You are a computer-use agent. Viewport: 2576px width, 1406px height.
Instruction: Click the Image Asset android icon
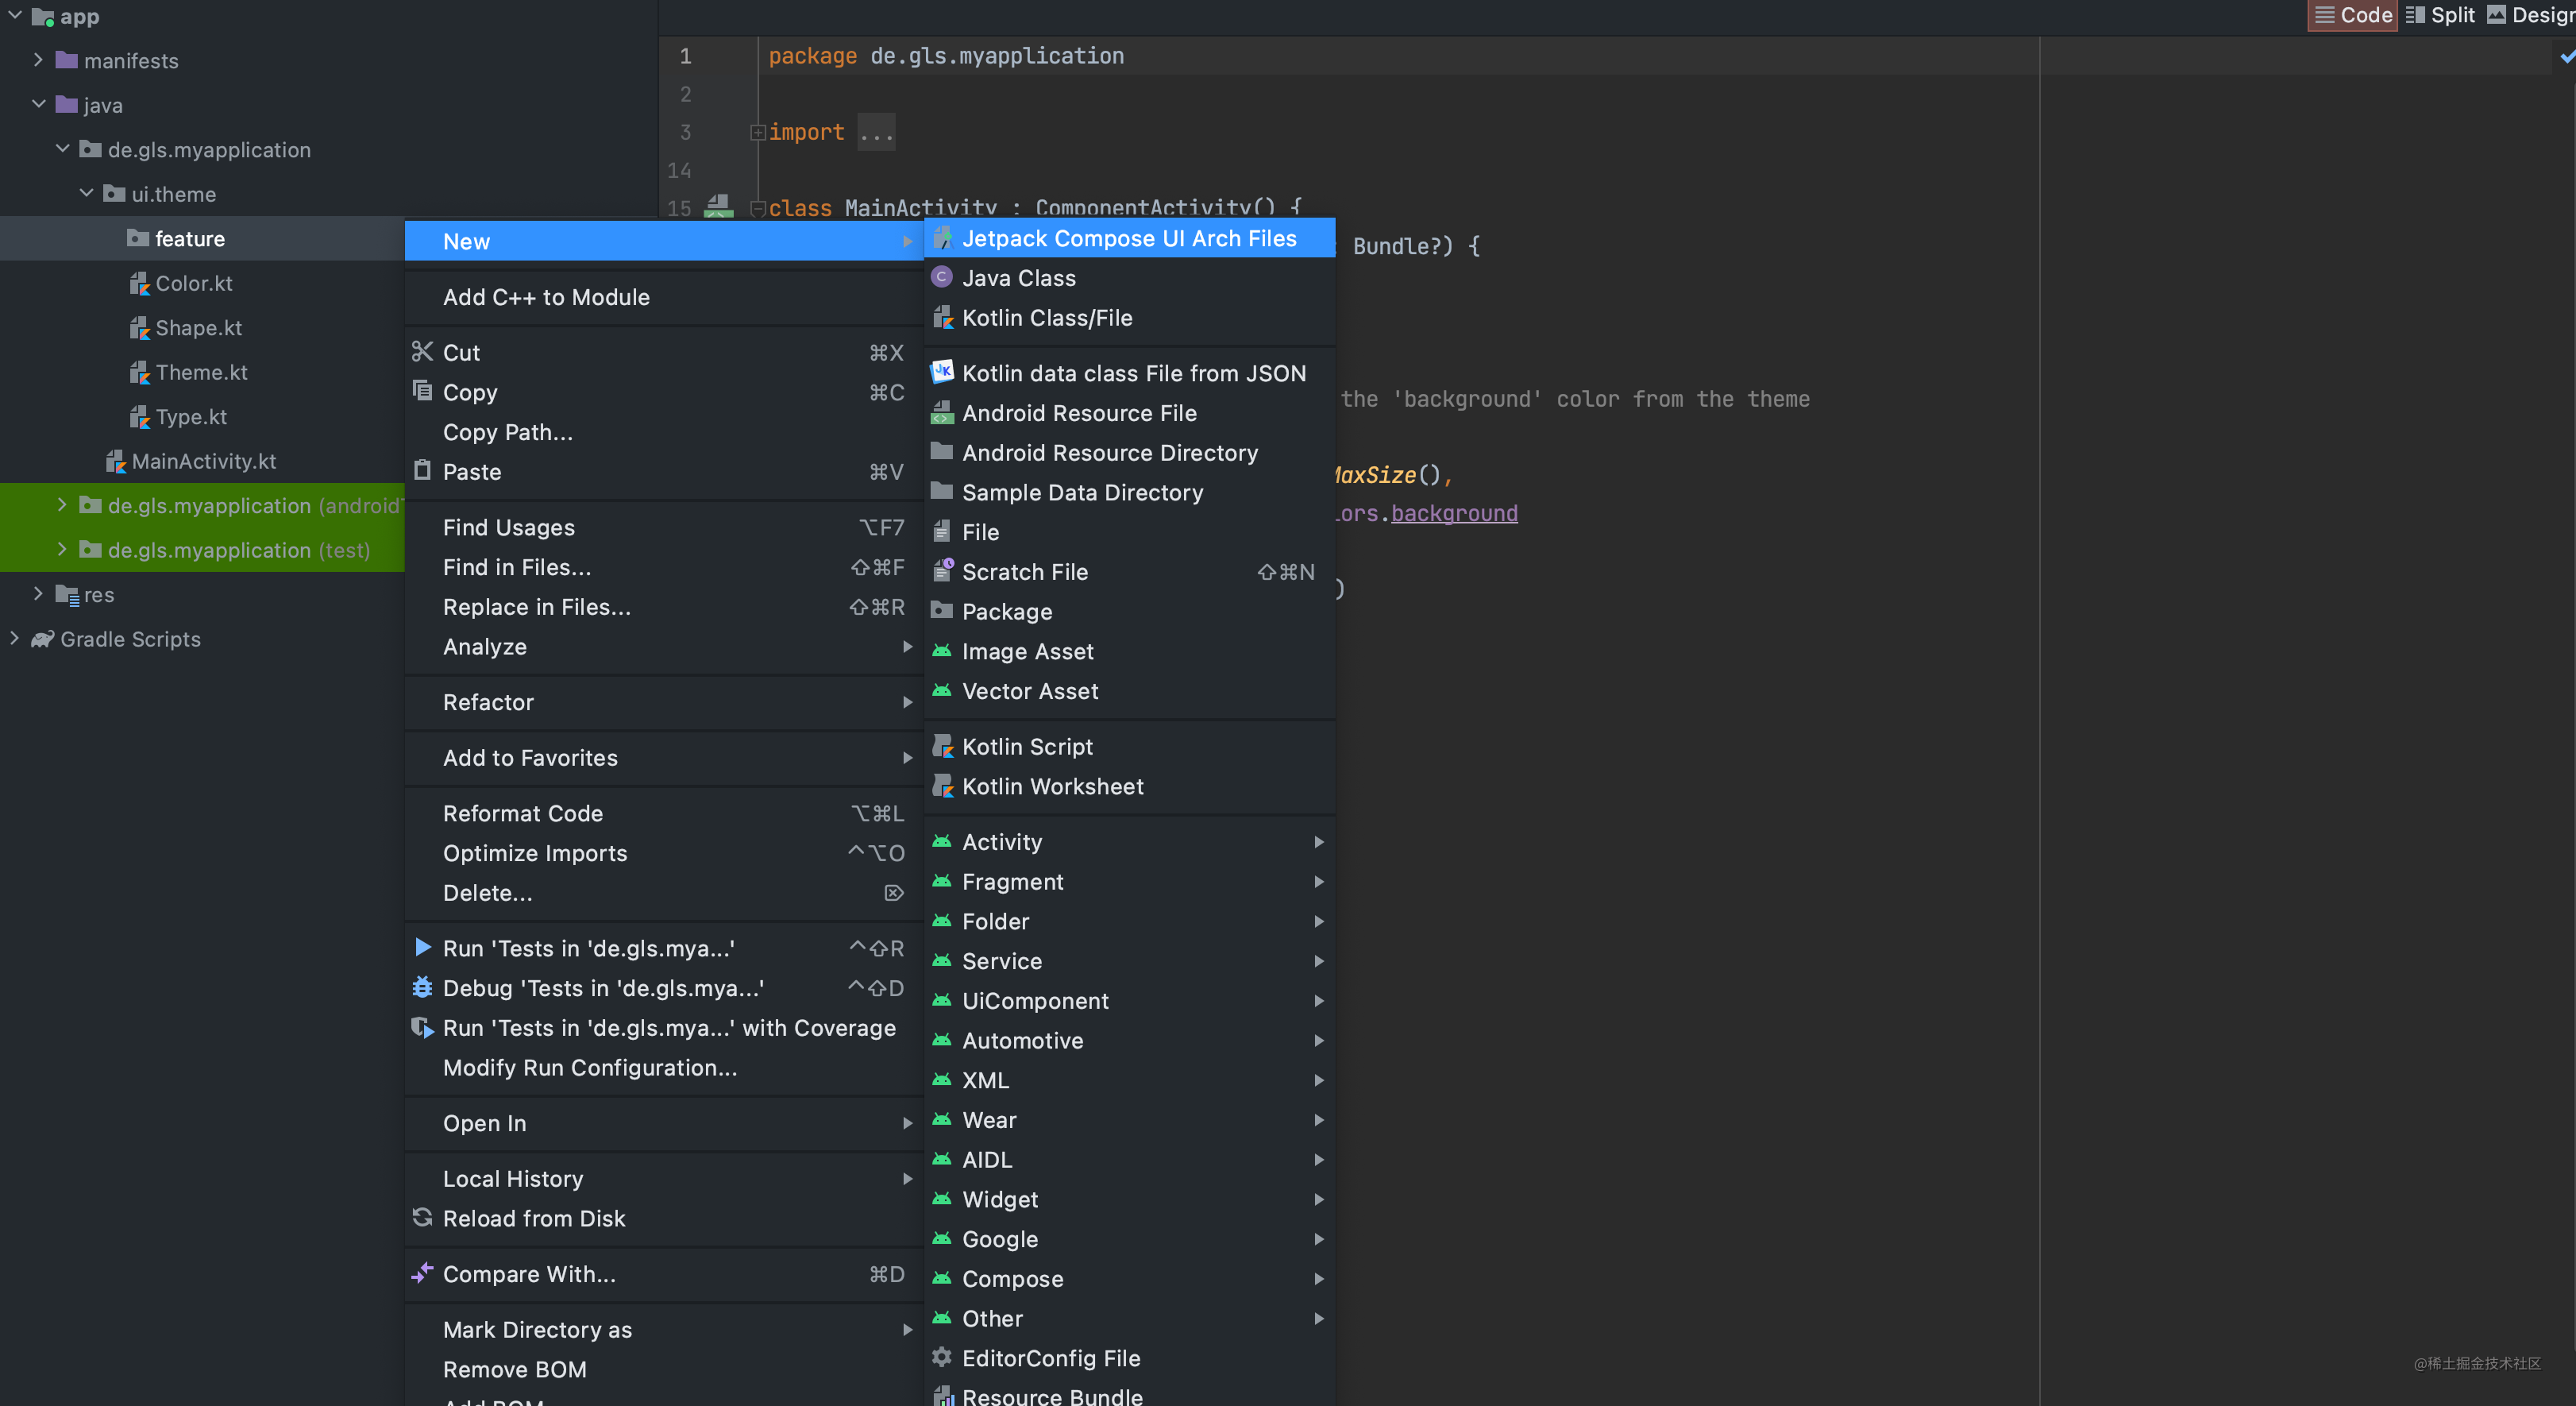tap(941, 651)
